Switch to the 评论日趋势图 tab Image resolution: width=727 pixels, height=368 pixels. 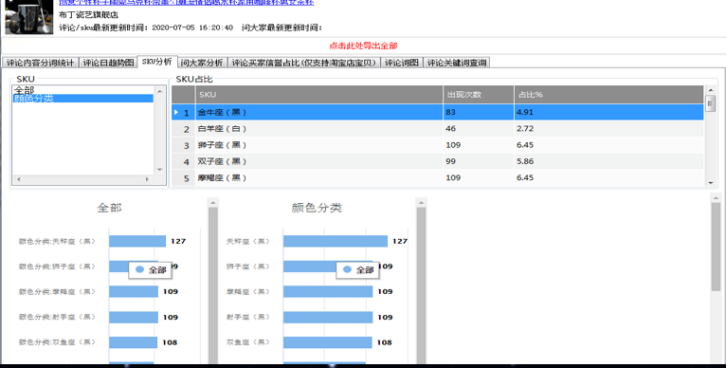[108, 63]
